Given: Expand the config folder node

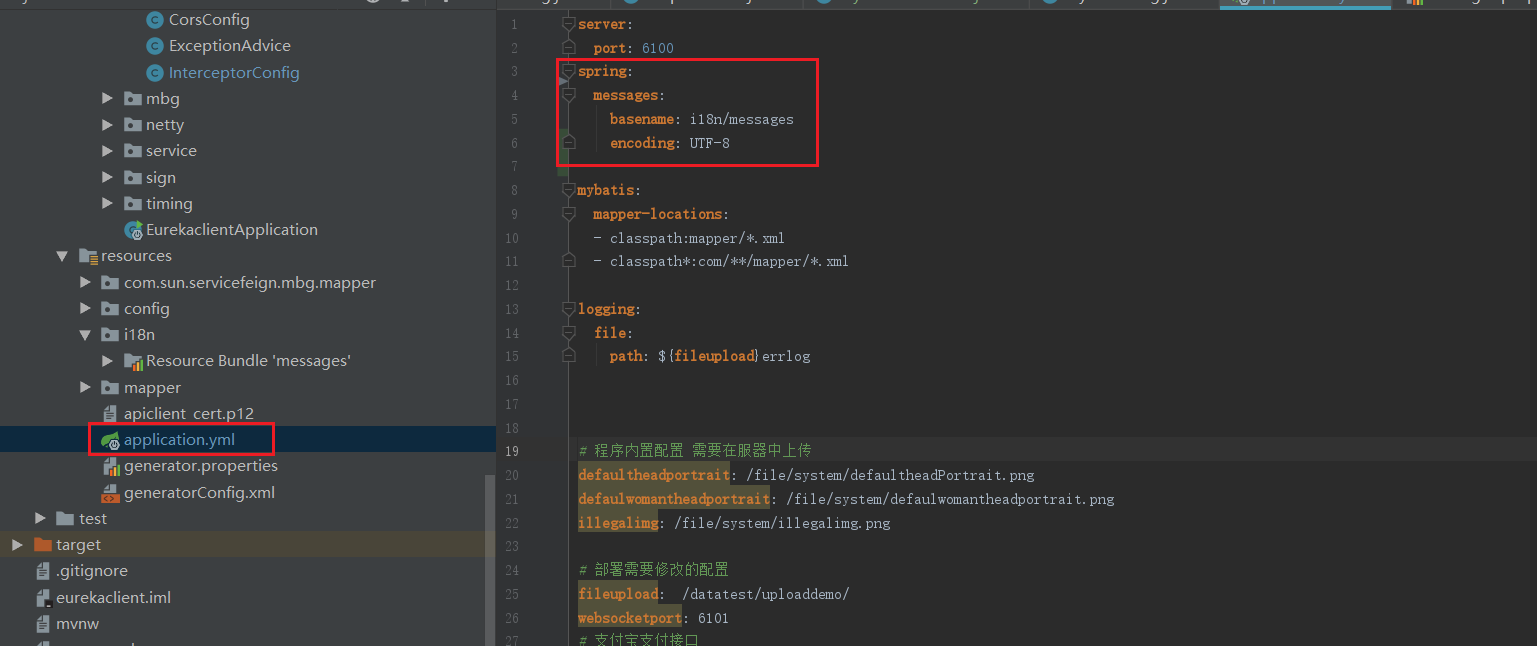Looking at the screenshot, I should 85,309.
